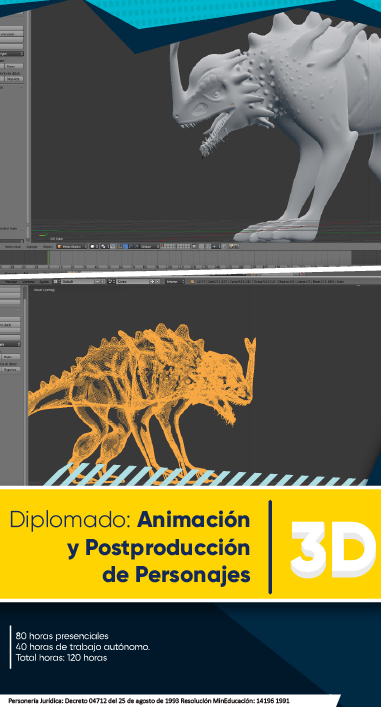The image size is (381, 707).
Task: Click the Scene name field
Action: (x=133, y=282)
